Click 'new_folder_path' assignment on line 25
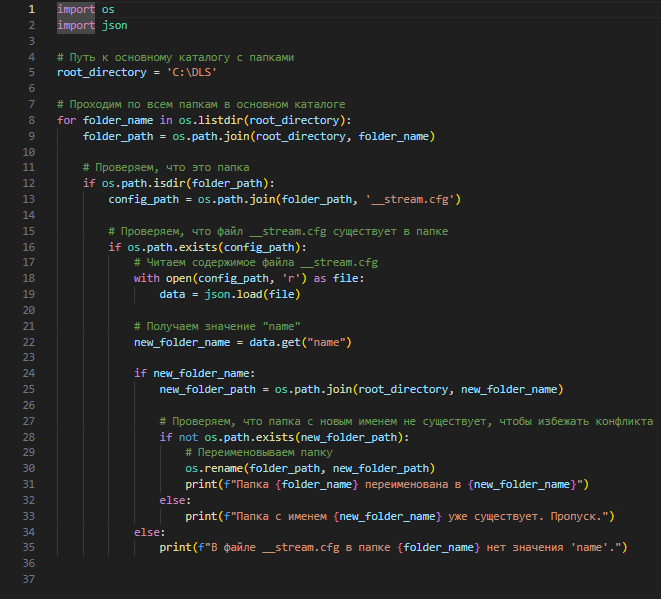This screenshot has height=599, width=661. (207, 390)
